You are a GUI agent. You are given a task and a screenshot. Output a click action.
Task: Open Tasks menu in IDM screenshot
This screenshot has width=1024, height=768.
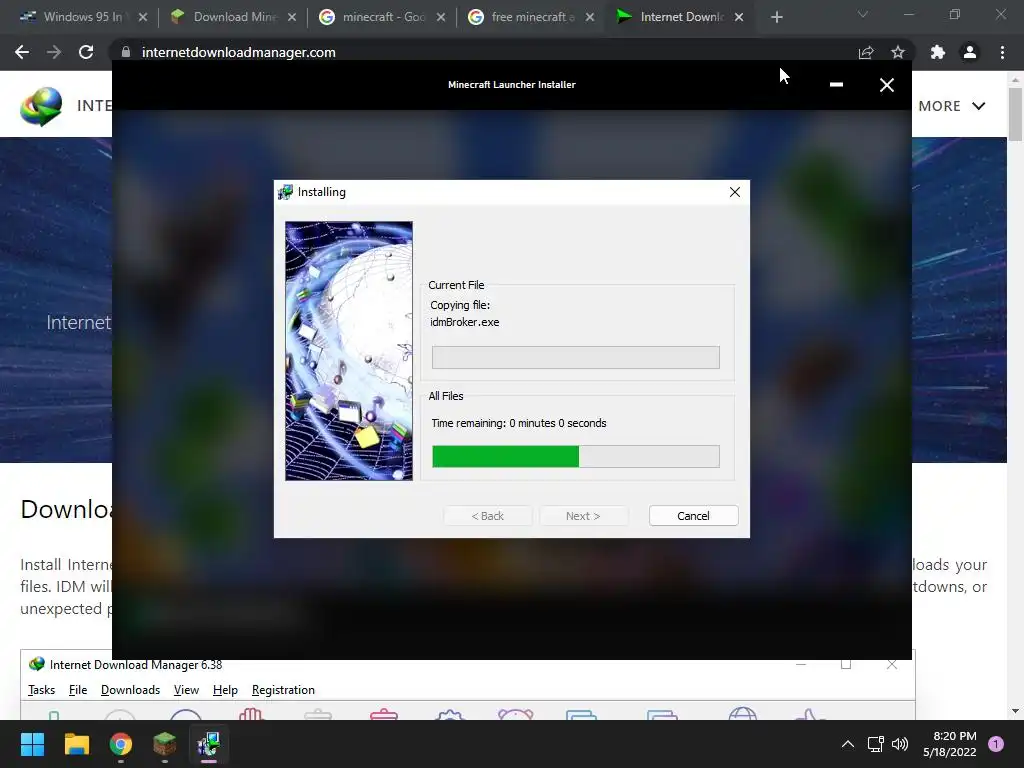point(41,690)
